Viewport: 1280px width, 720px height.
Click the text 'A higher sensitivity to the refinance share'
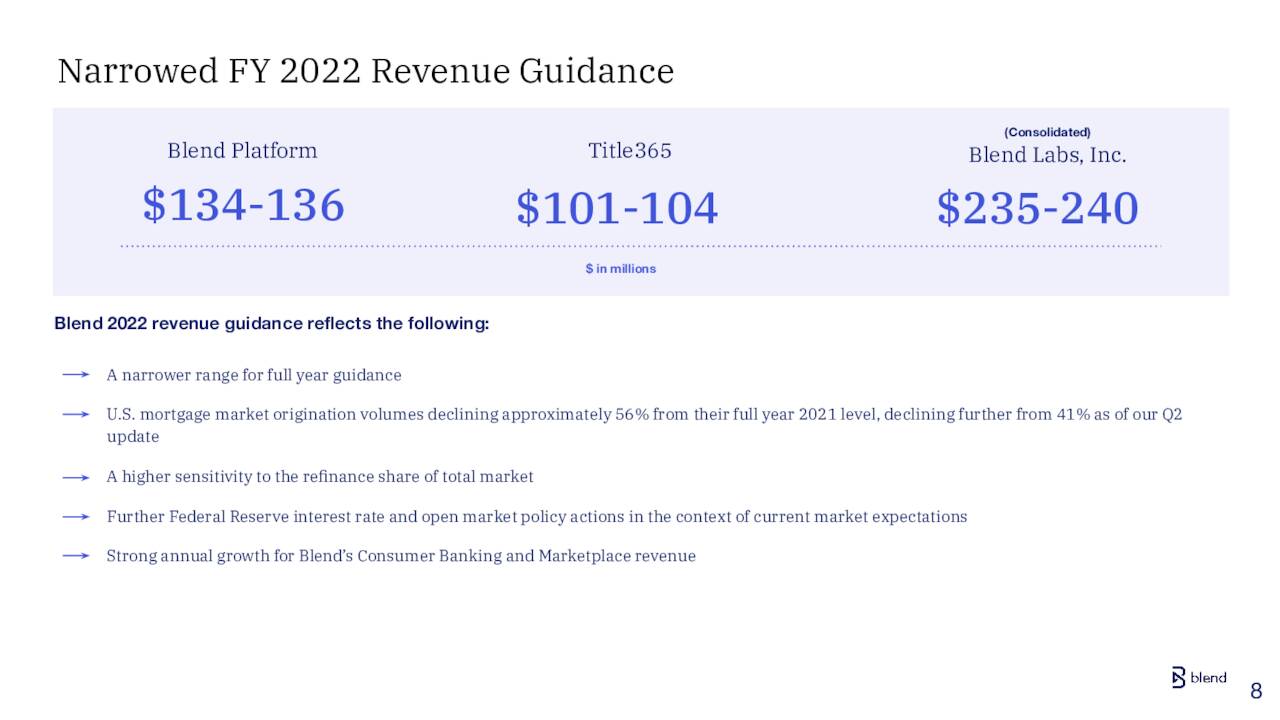pyautogui.click(x=320, y=477)
